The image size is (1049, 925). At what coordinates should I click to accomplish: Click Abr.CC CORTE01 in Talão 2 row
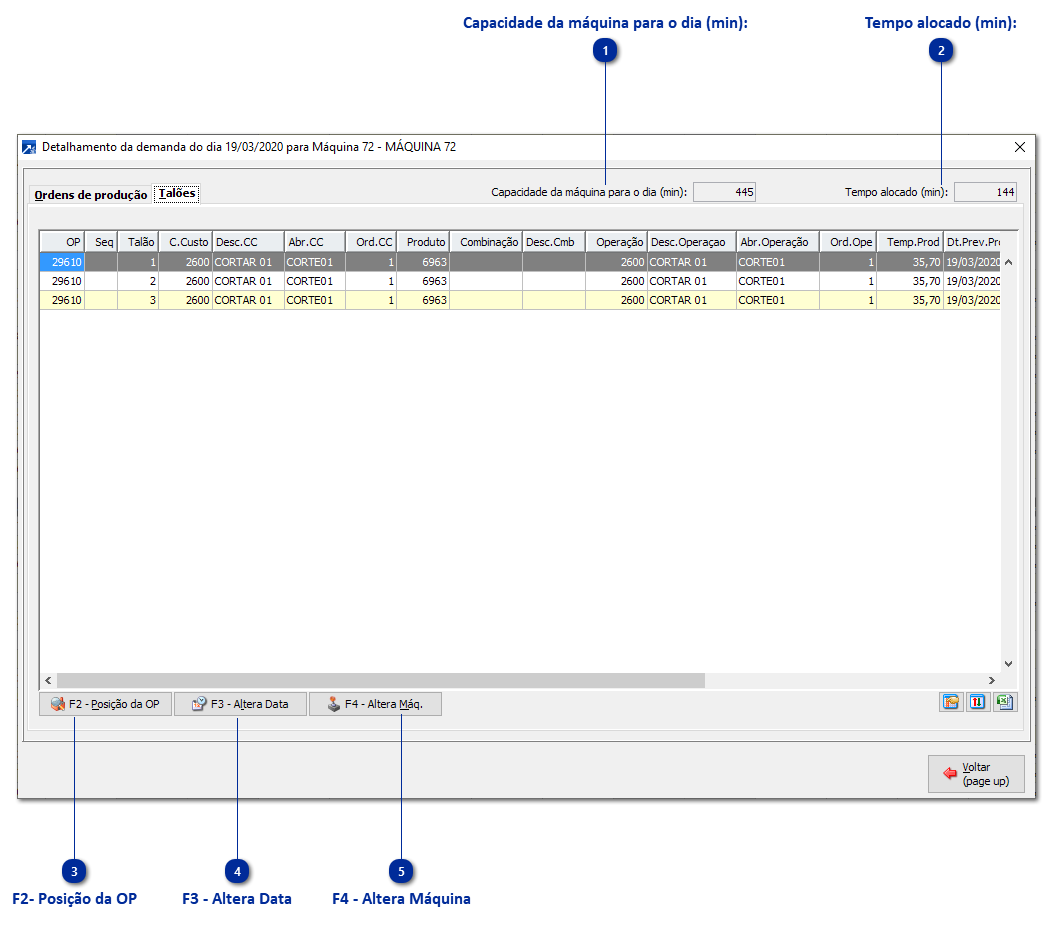click(315, 281)
